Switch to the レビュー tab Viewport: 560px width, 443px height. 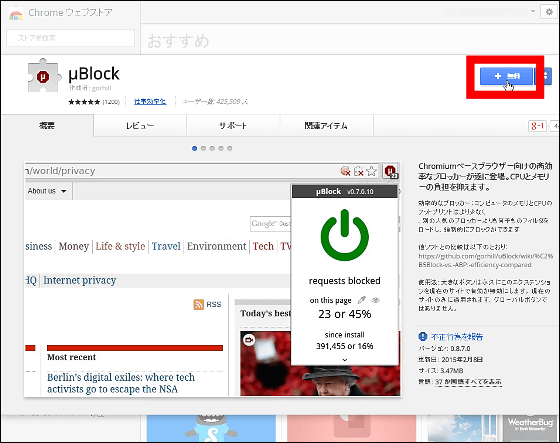(140, 125)
